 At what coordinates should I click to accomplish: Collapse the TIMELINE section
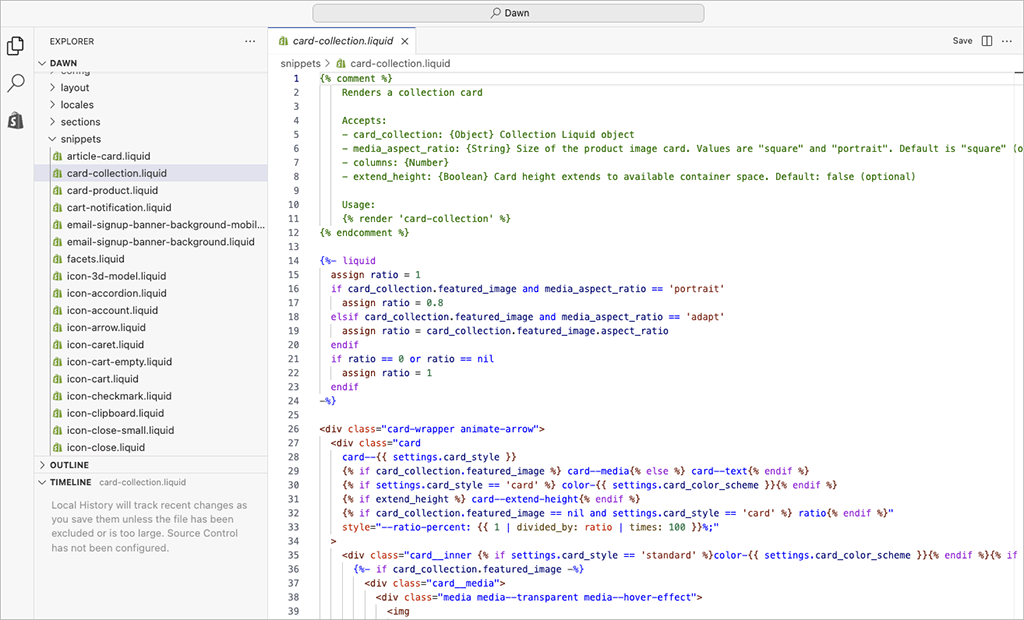[74, 481]
